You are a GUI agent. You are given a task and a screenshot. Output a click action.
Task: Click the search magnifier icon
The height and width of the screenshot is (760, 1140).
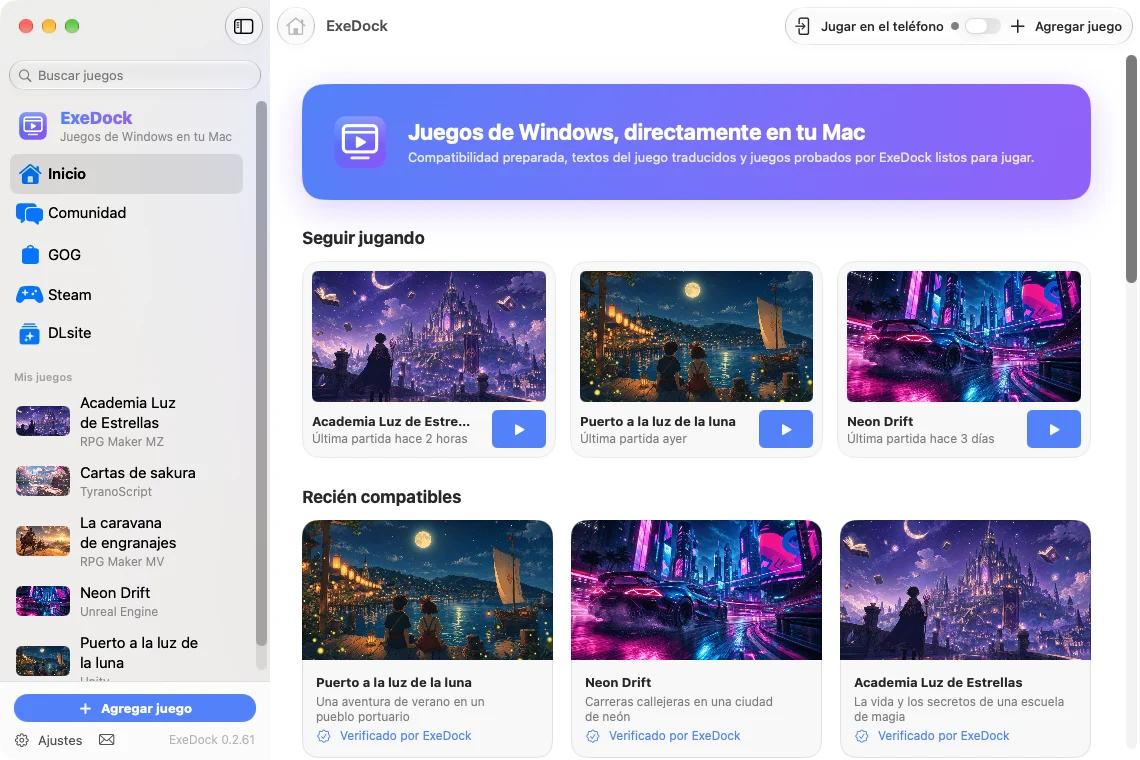coord(25,76)
